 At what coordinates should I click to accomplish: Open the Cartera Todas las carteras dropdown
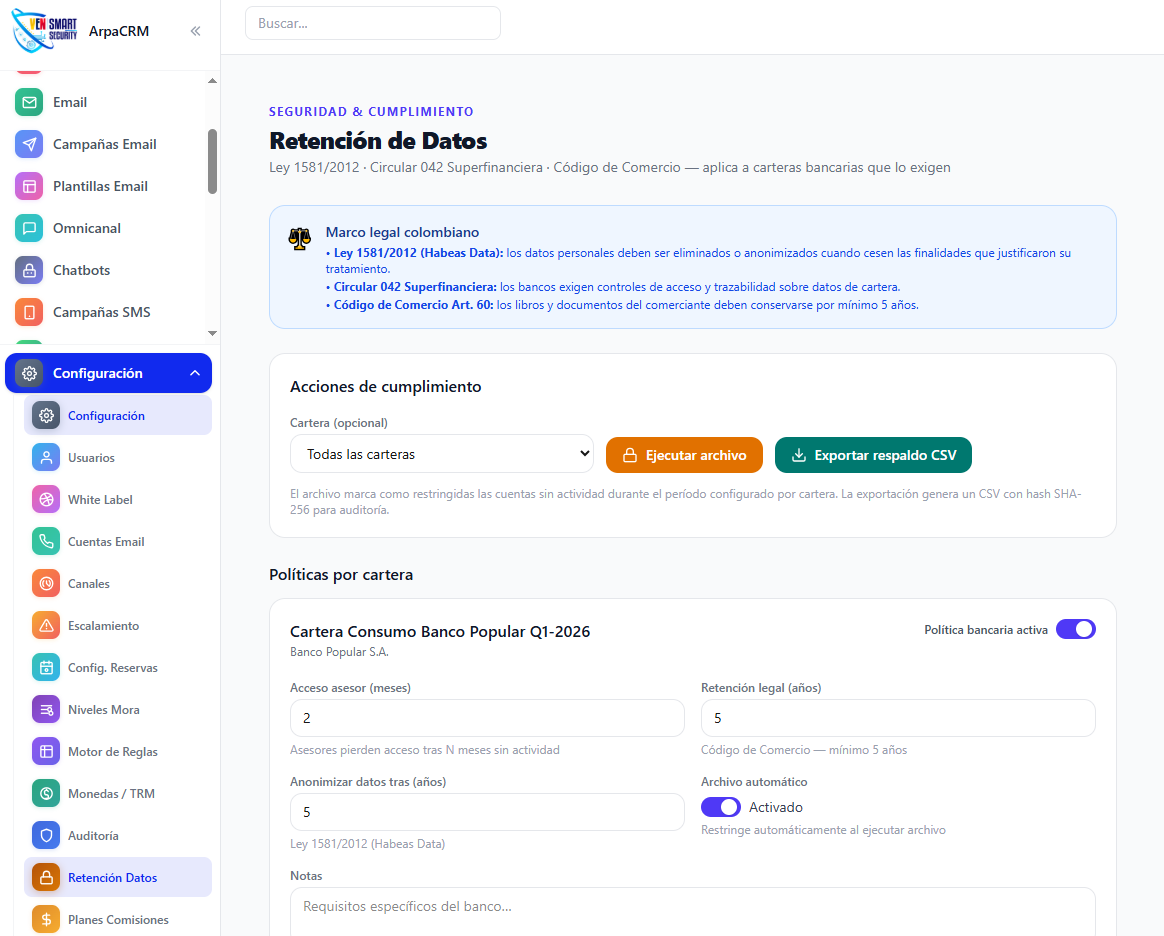click(442, 454)
